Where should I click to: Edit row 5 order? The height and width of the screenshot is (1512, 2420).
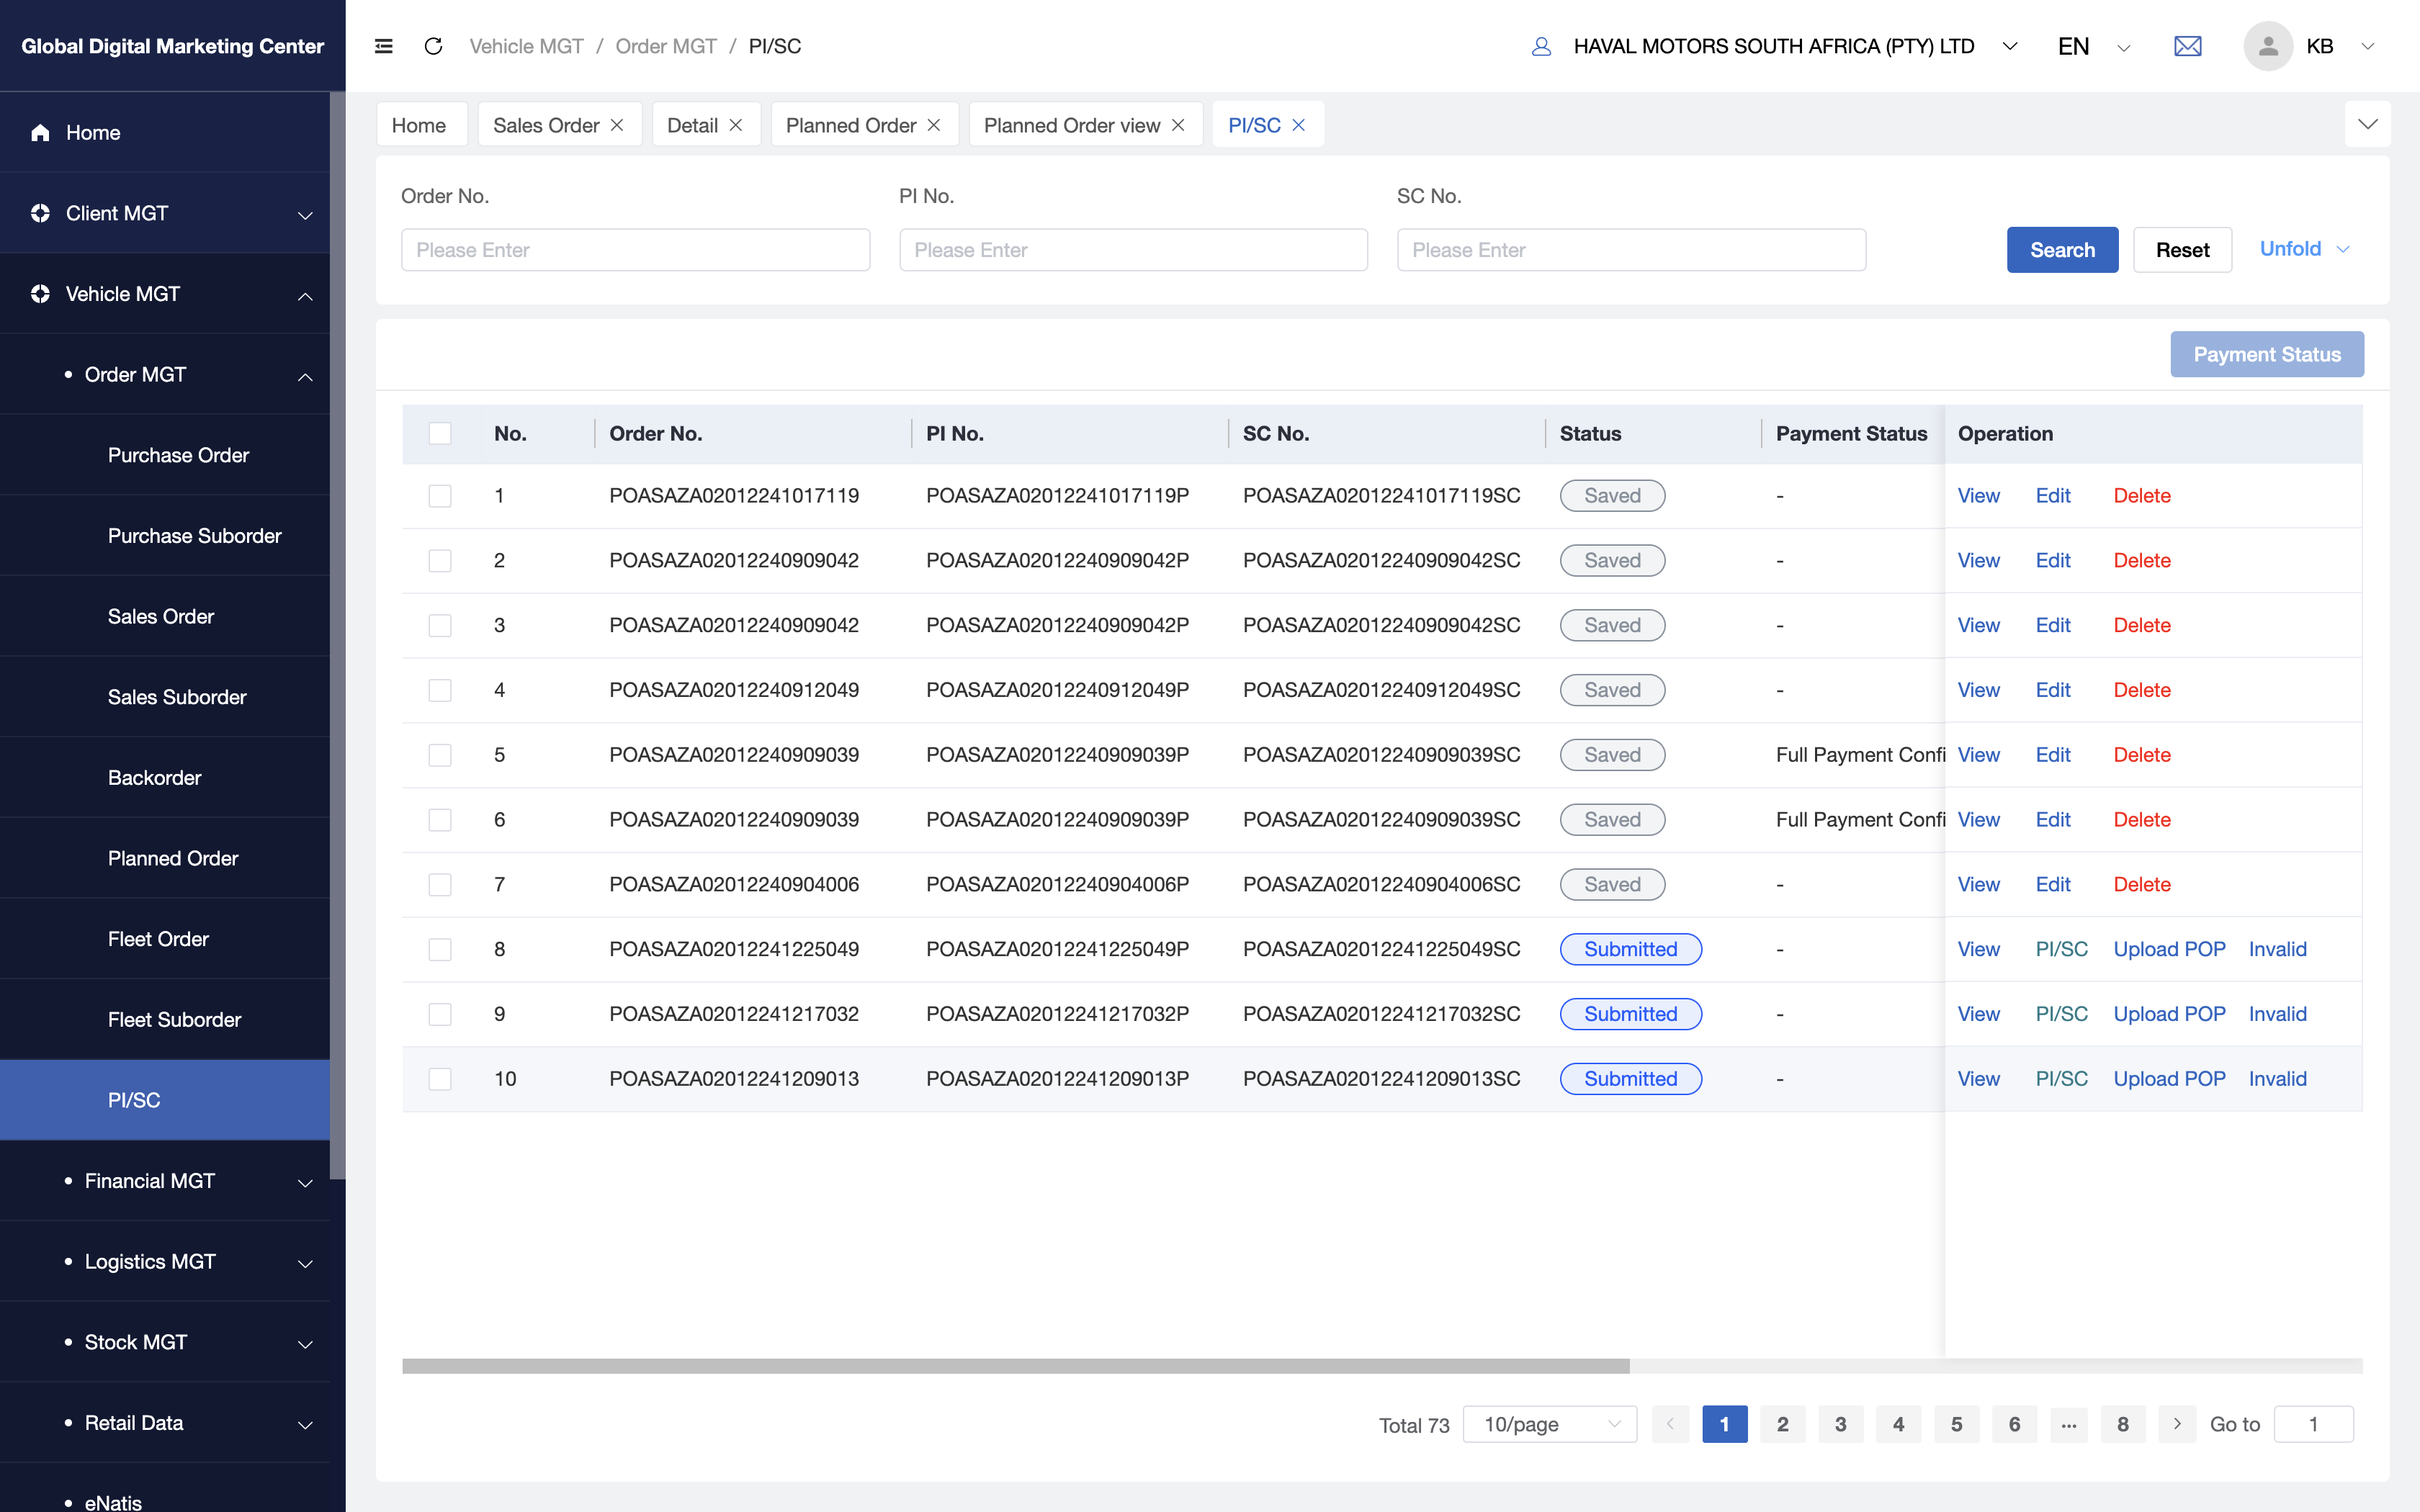pos(2053,755)
